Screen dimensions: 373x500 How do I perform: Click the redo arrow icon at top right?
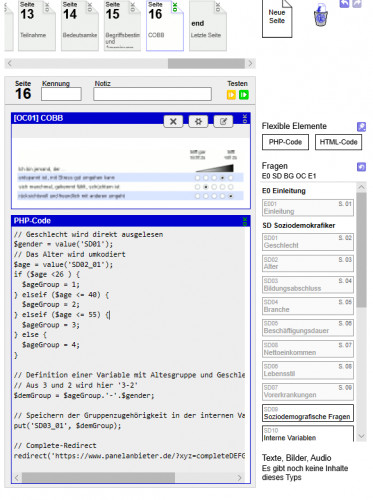coord(357,3)
